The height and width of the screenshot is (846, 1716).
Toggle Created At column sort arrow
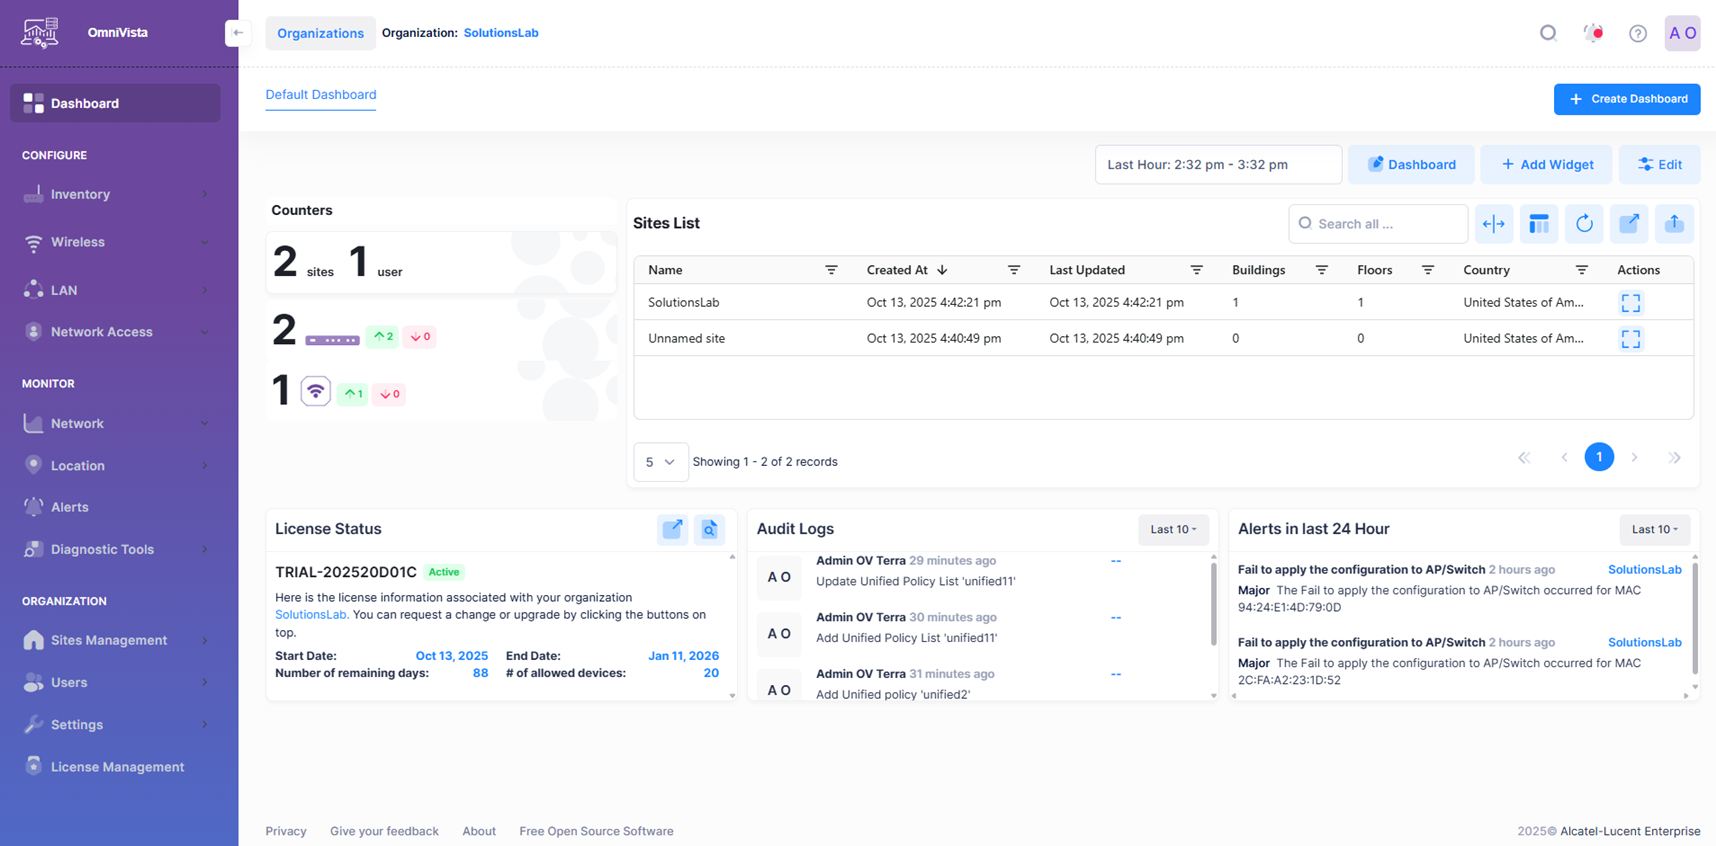[942, 270]
